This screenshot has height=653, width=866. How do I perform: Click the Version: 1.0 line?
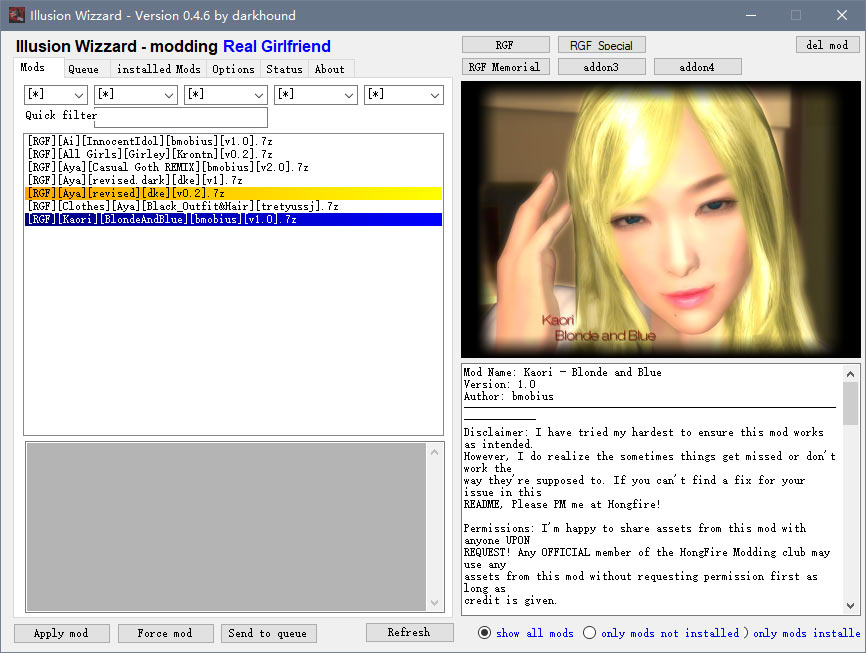[x=499, y=385]
